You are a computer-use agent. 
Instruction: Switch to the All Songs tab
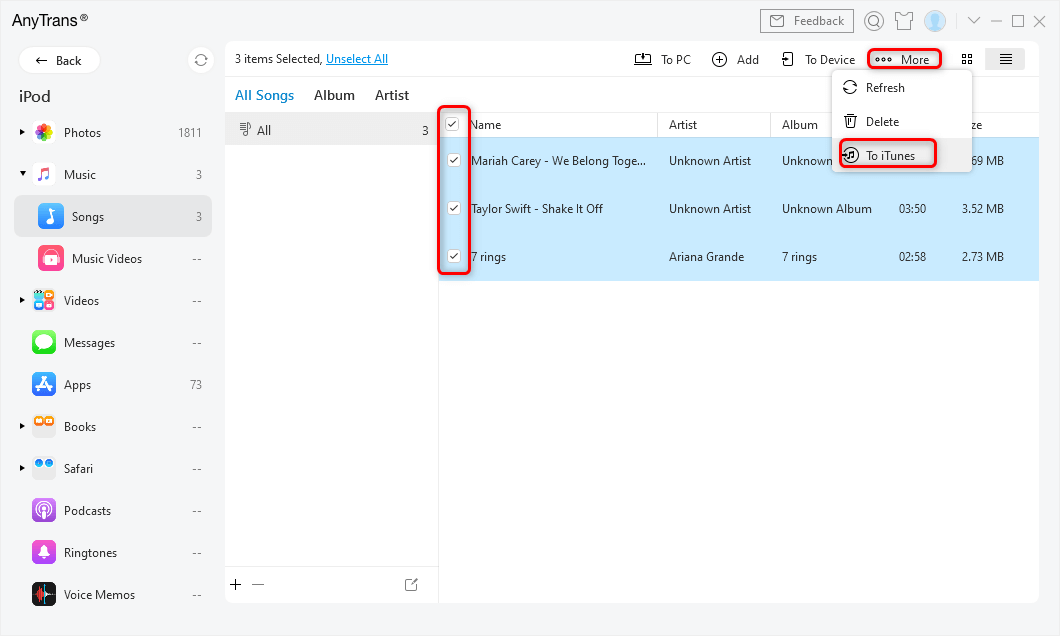264,95
